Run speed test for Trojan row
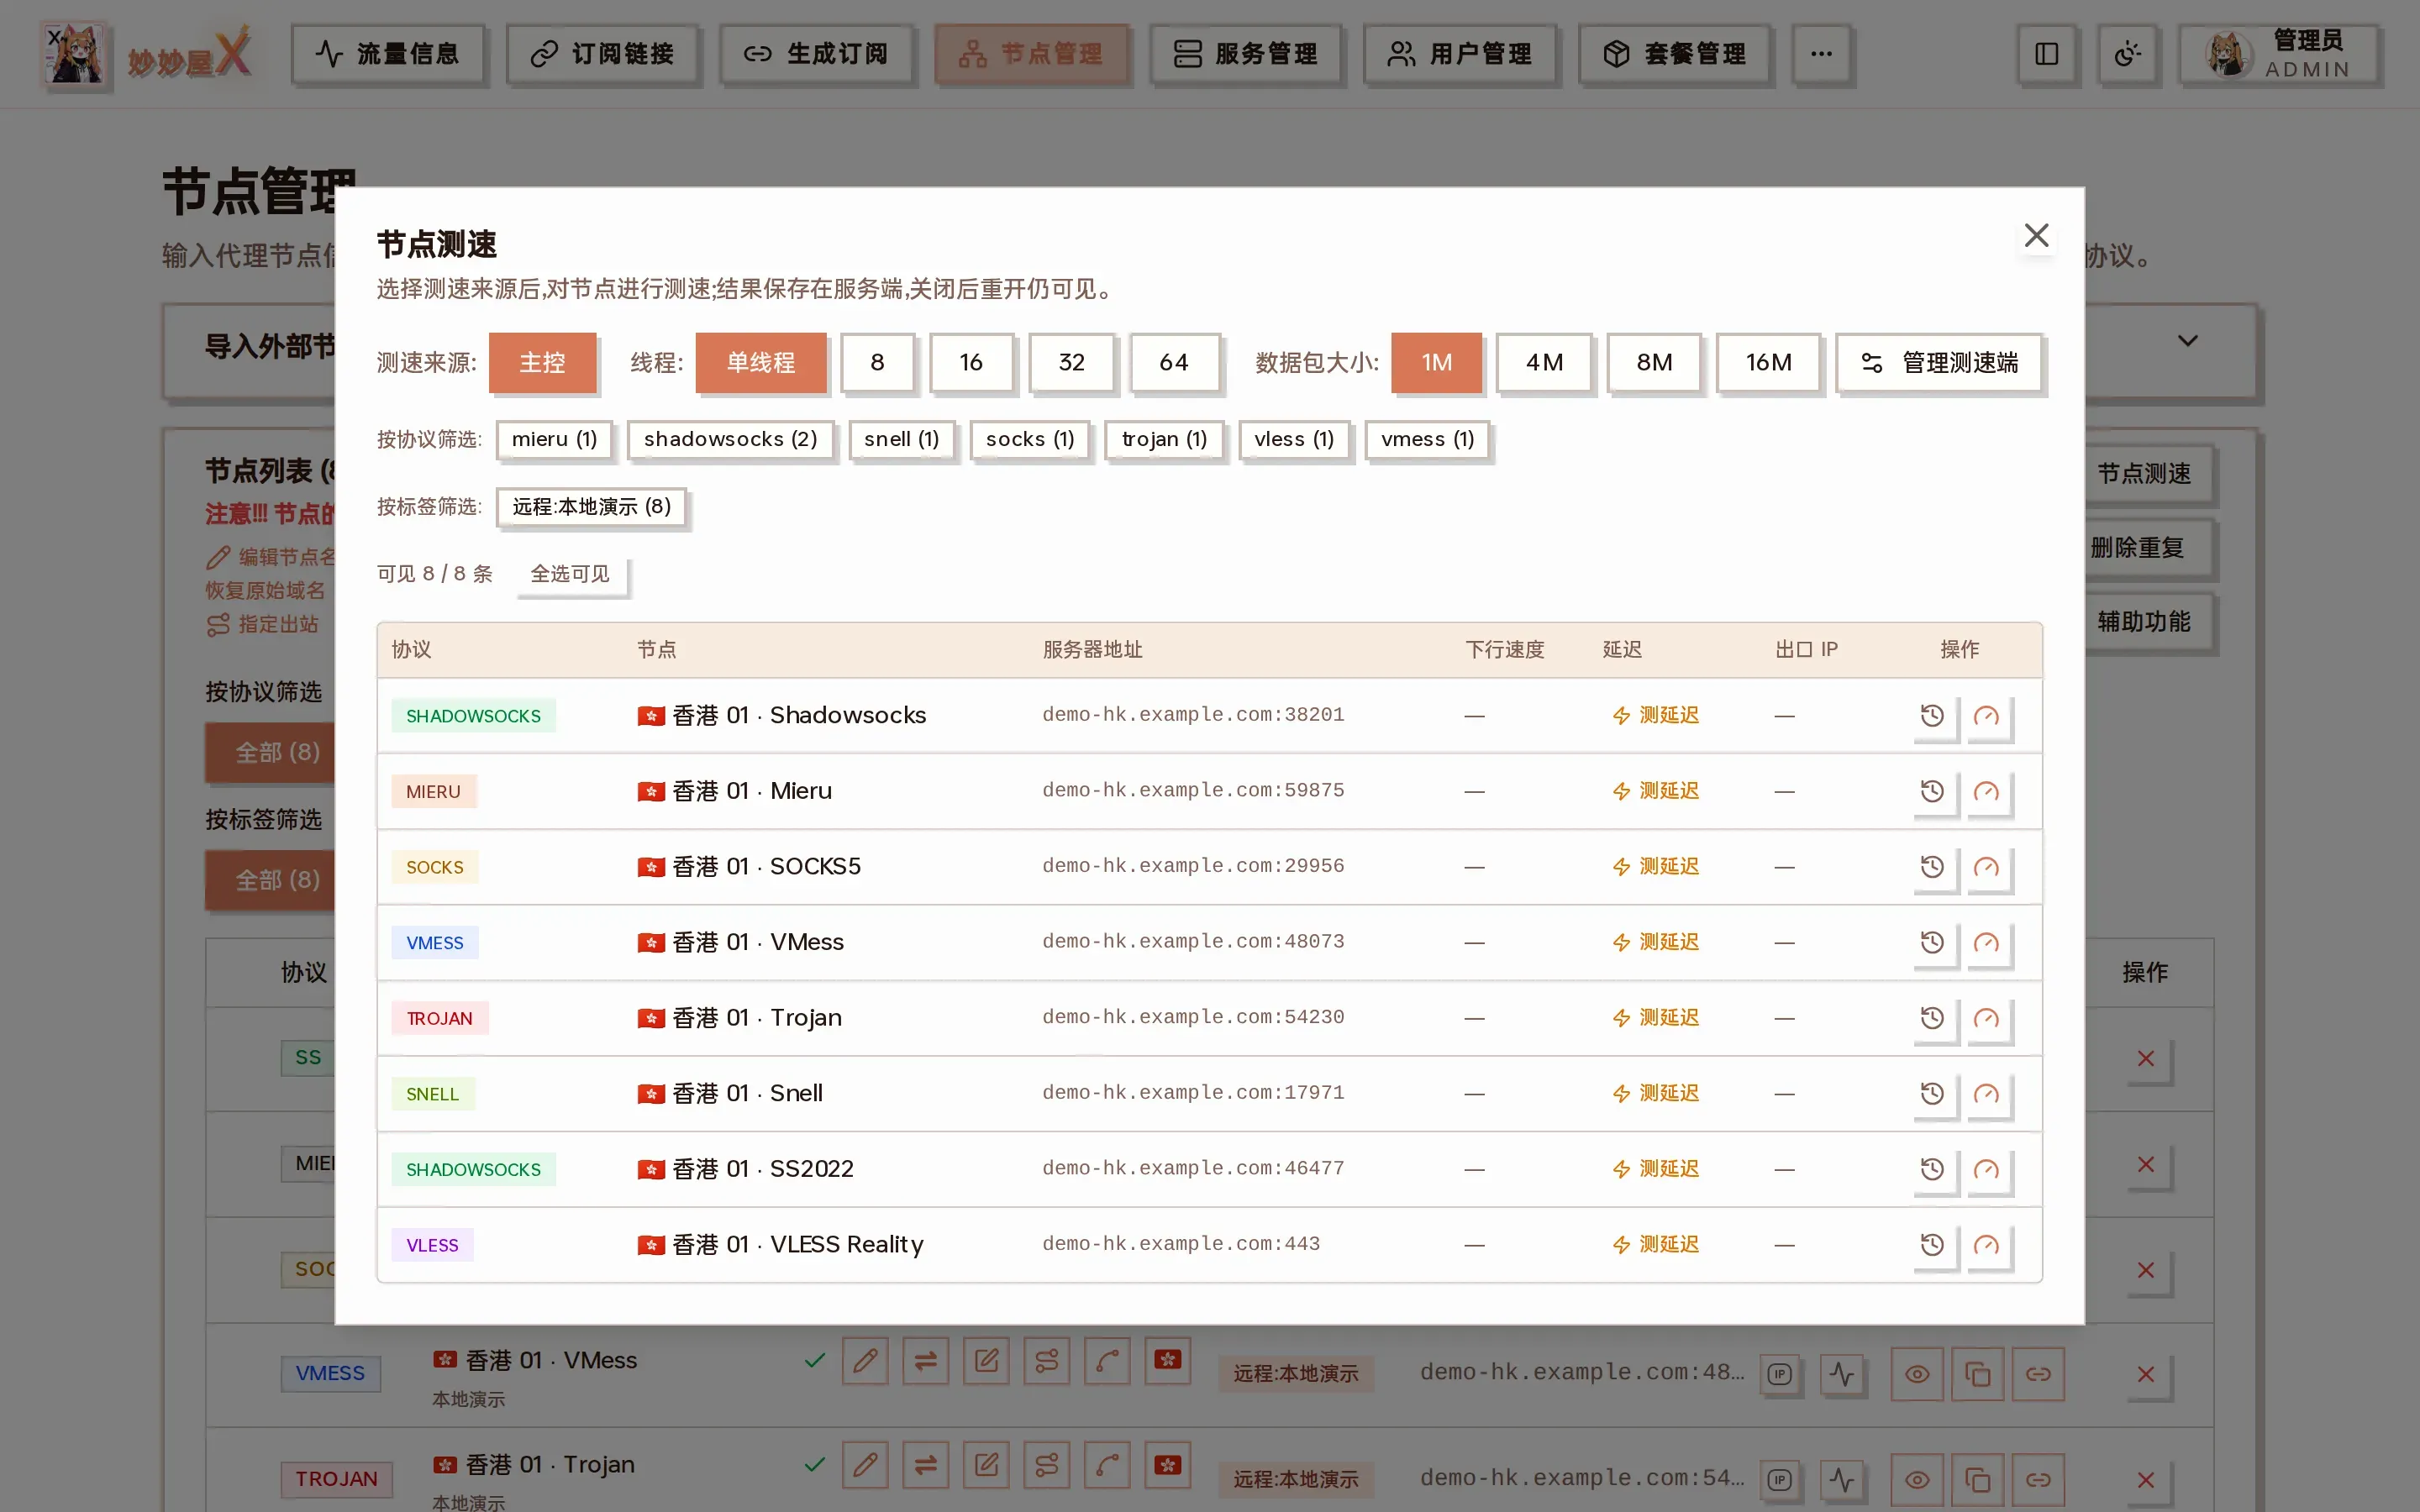 click(1986, 1018)
